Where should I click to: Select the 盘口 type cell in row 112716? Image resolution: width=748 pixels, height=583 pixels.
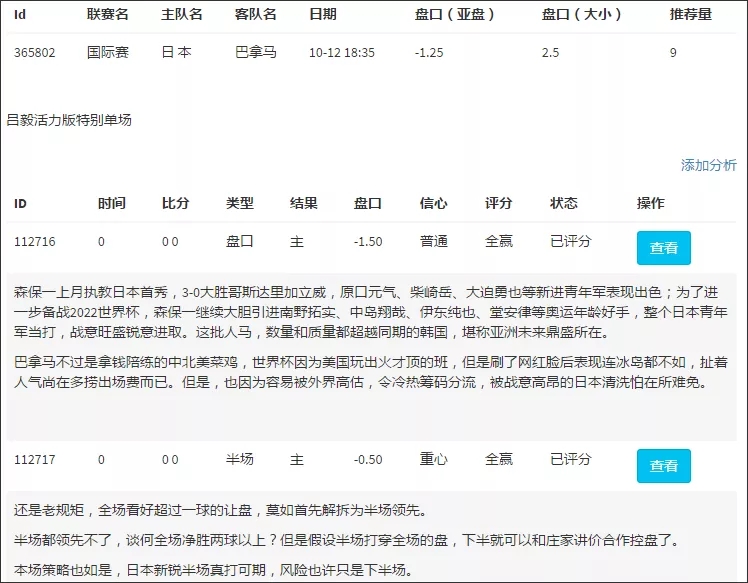[x=239, y=241]
